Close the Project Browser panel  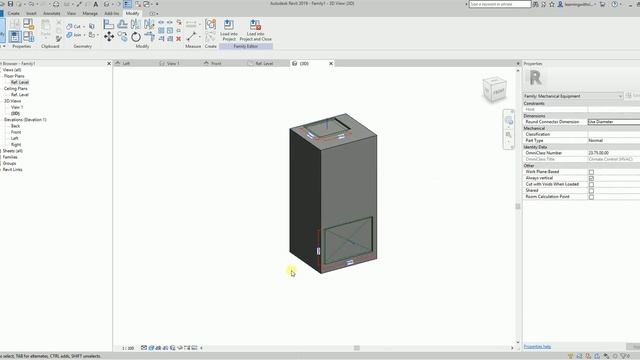click(x=109, y=64)
